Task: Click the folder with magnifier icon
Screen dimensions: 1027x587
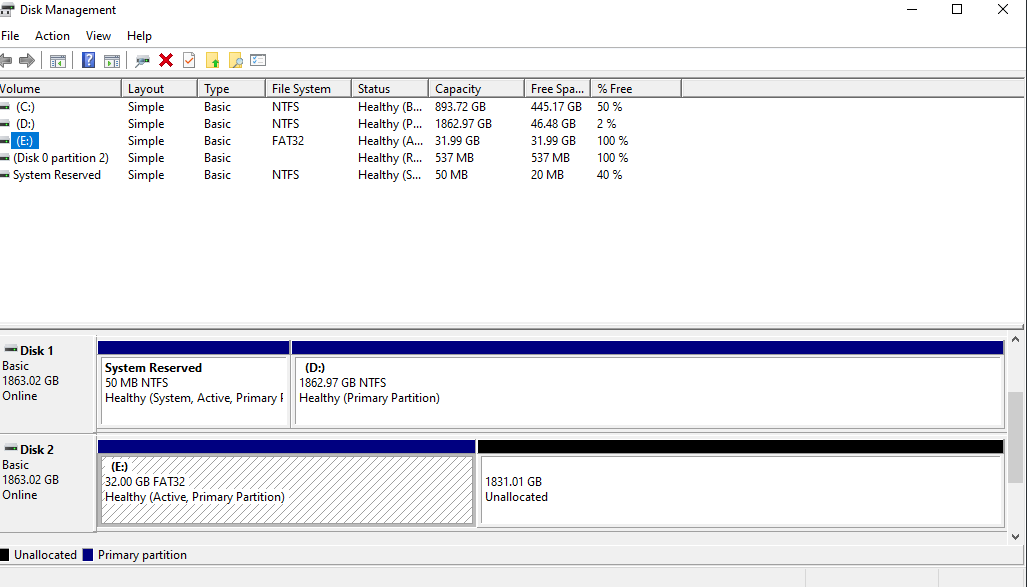Action: tap(235, 61)
